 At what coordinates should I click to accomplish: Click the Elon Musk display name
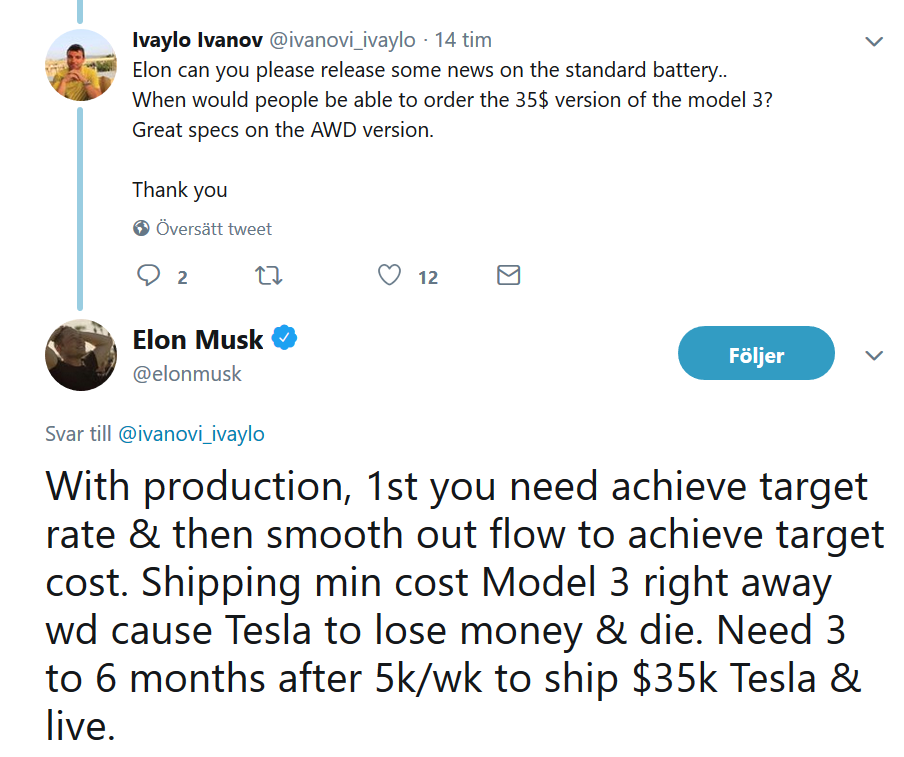click(198, 340)
